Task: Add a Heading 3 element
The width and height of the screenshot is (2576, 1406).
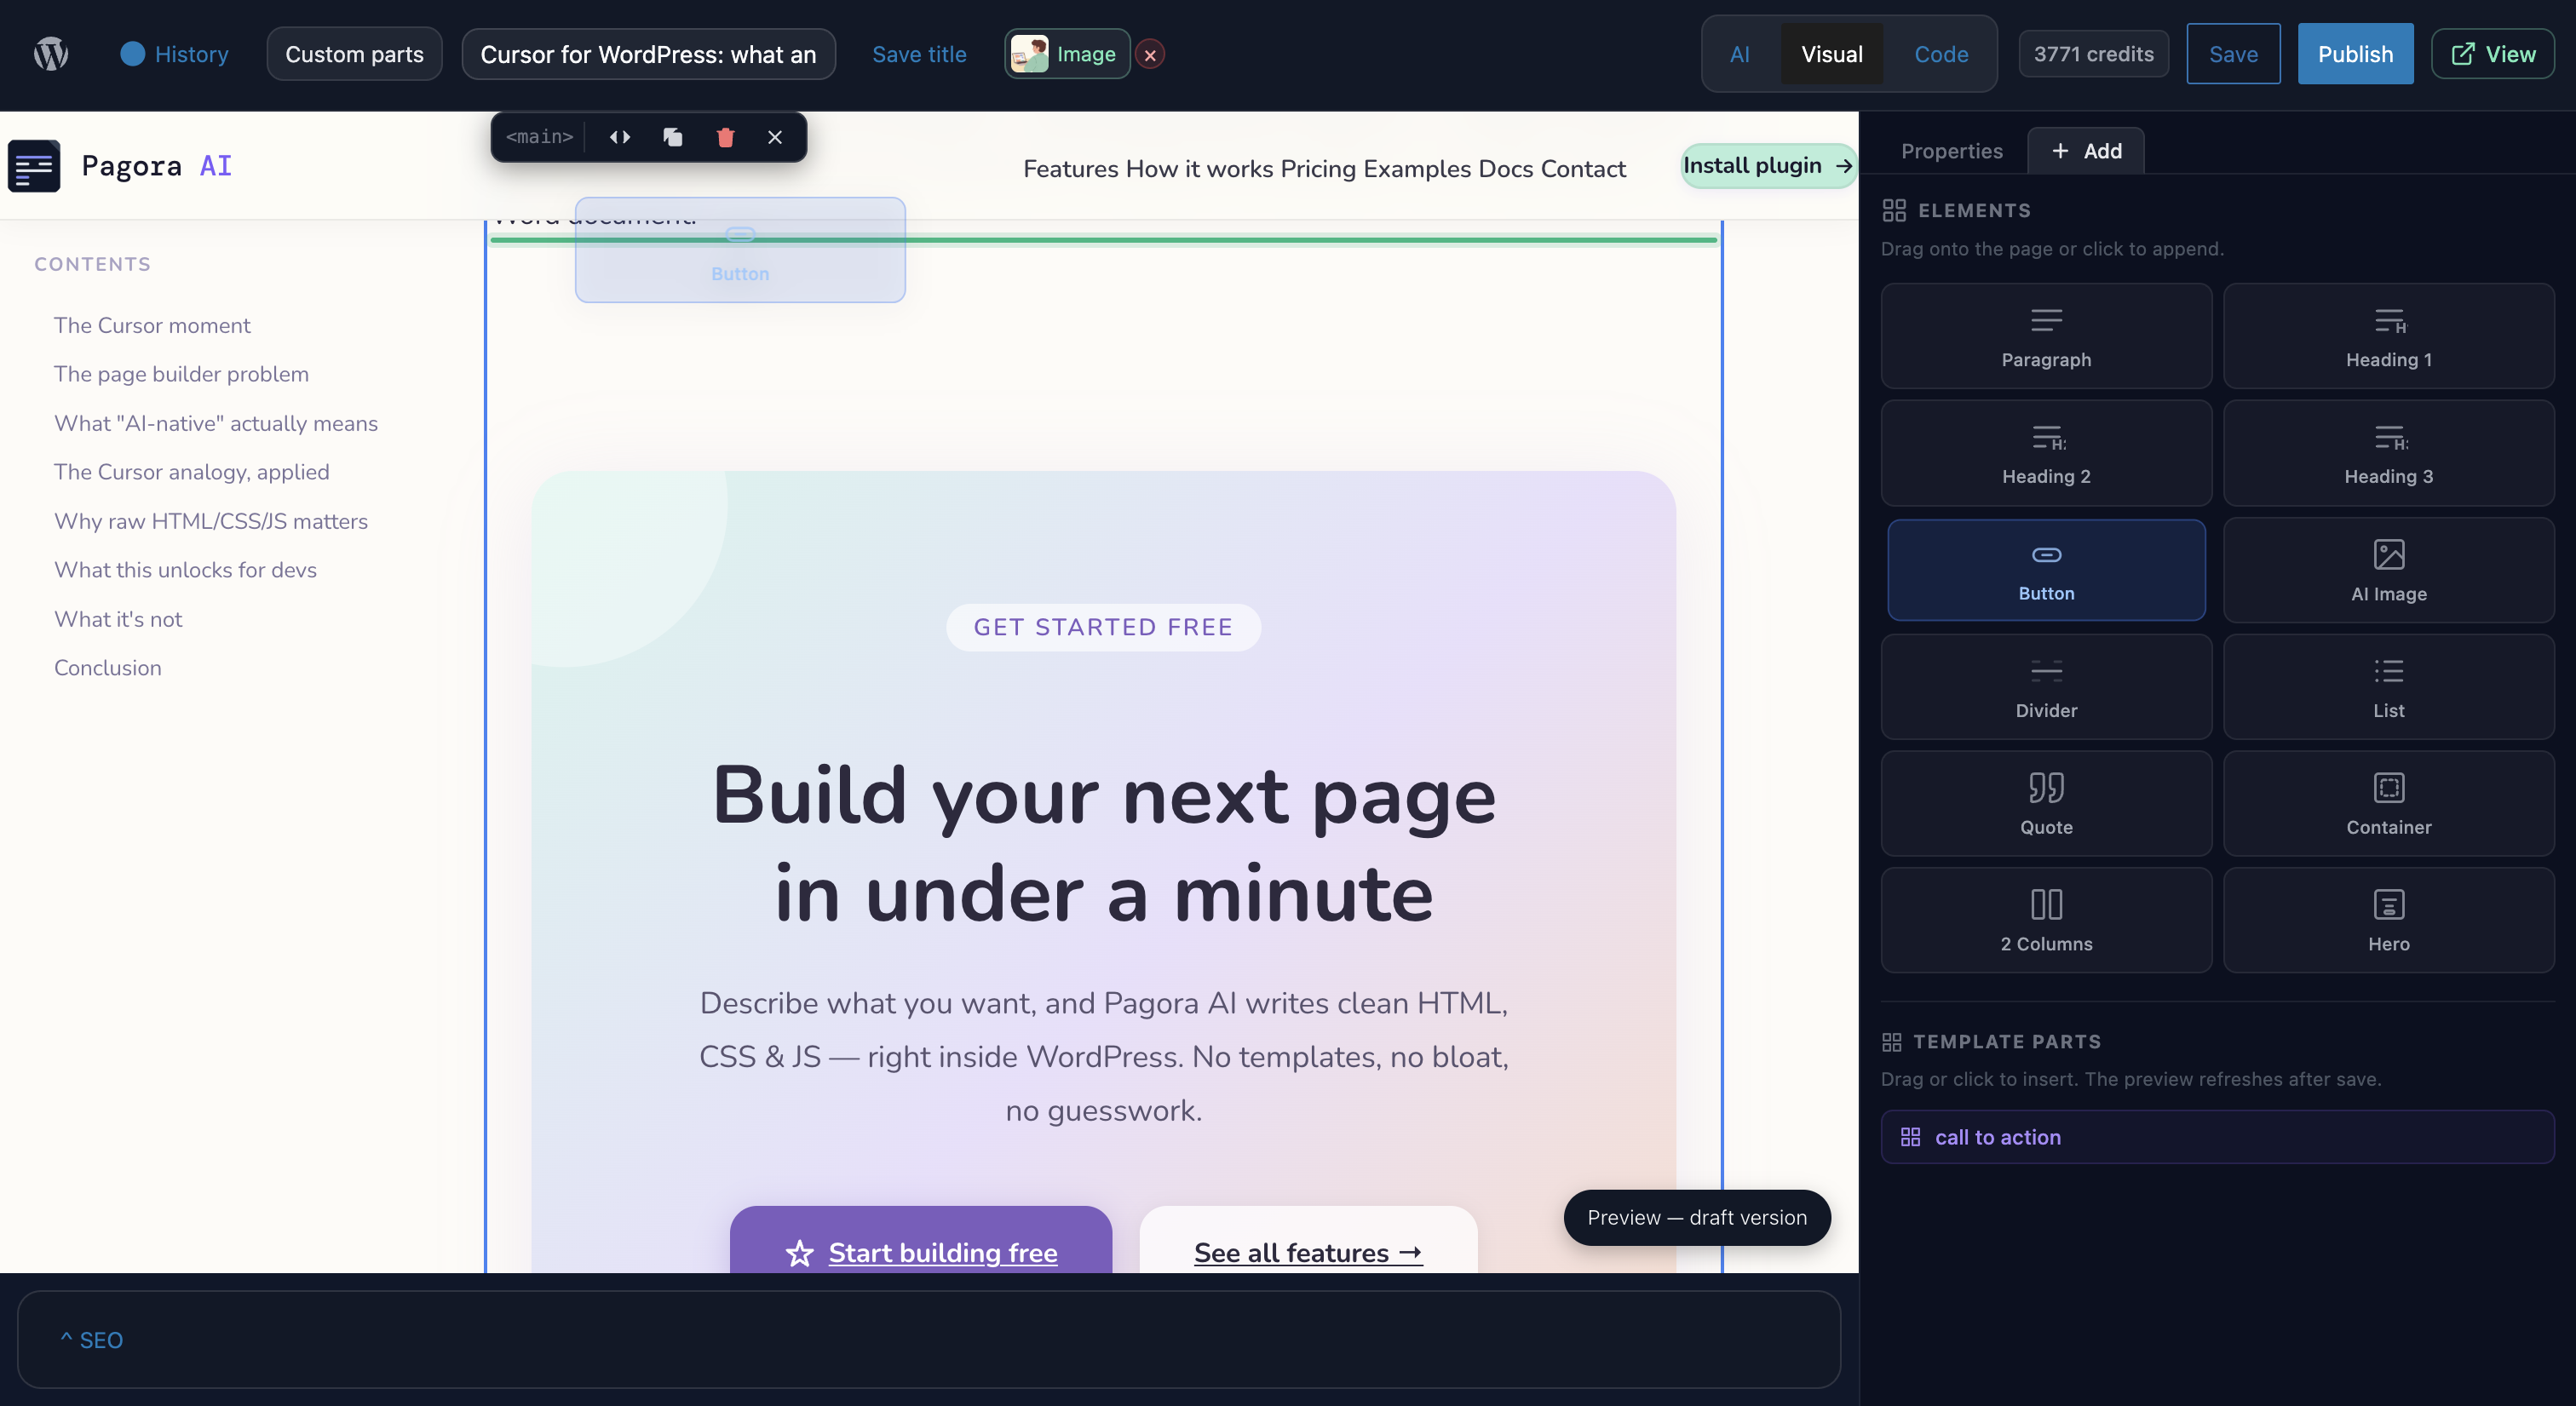Action: coord(2388,453)
